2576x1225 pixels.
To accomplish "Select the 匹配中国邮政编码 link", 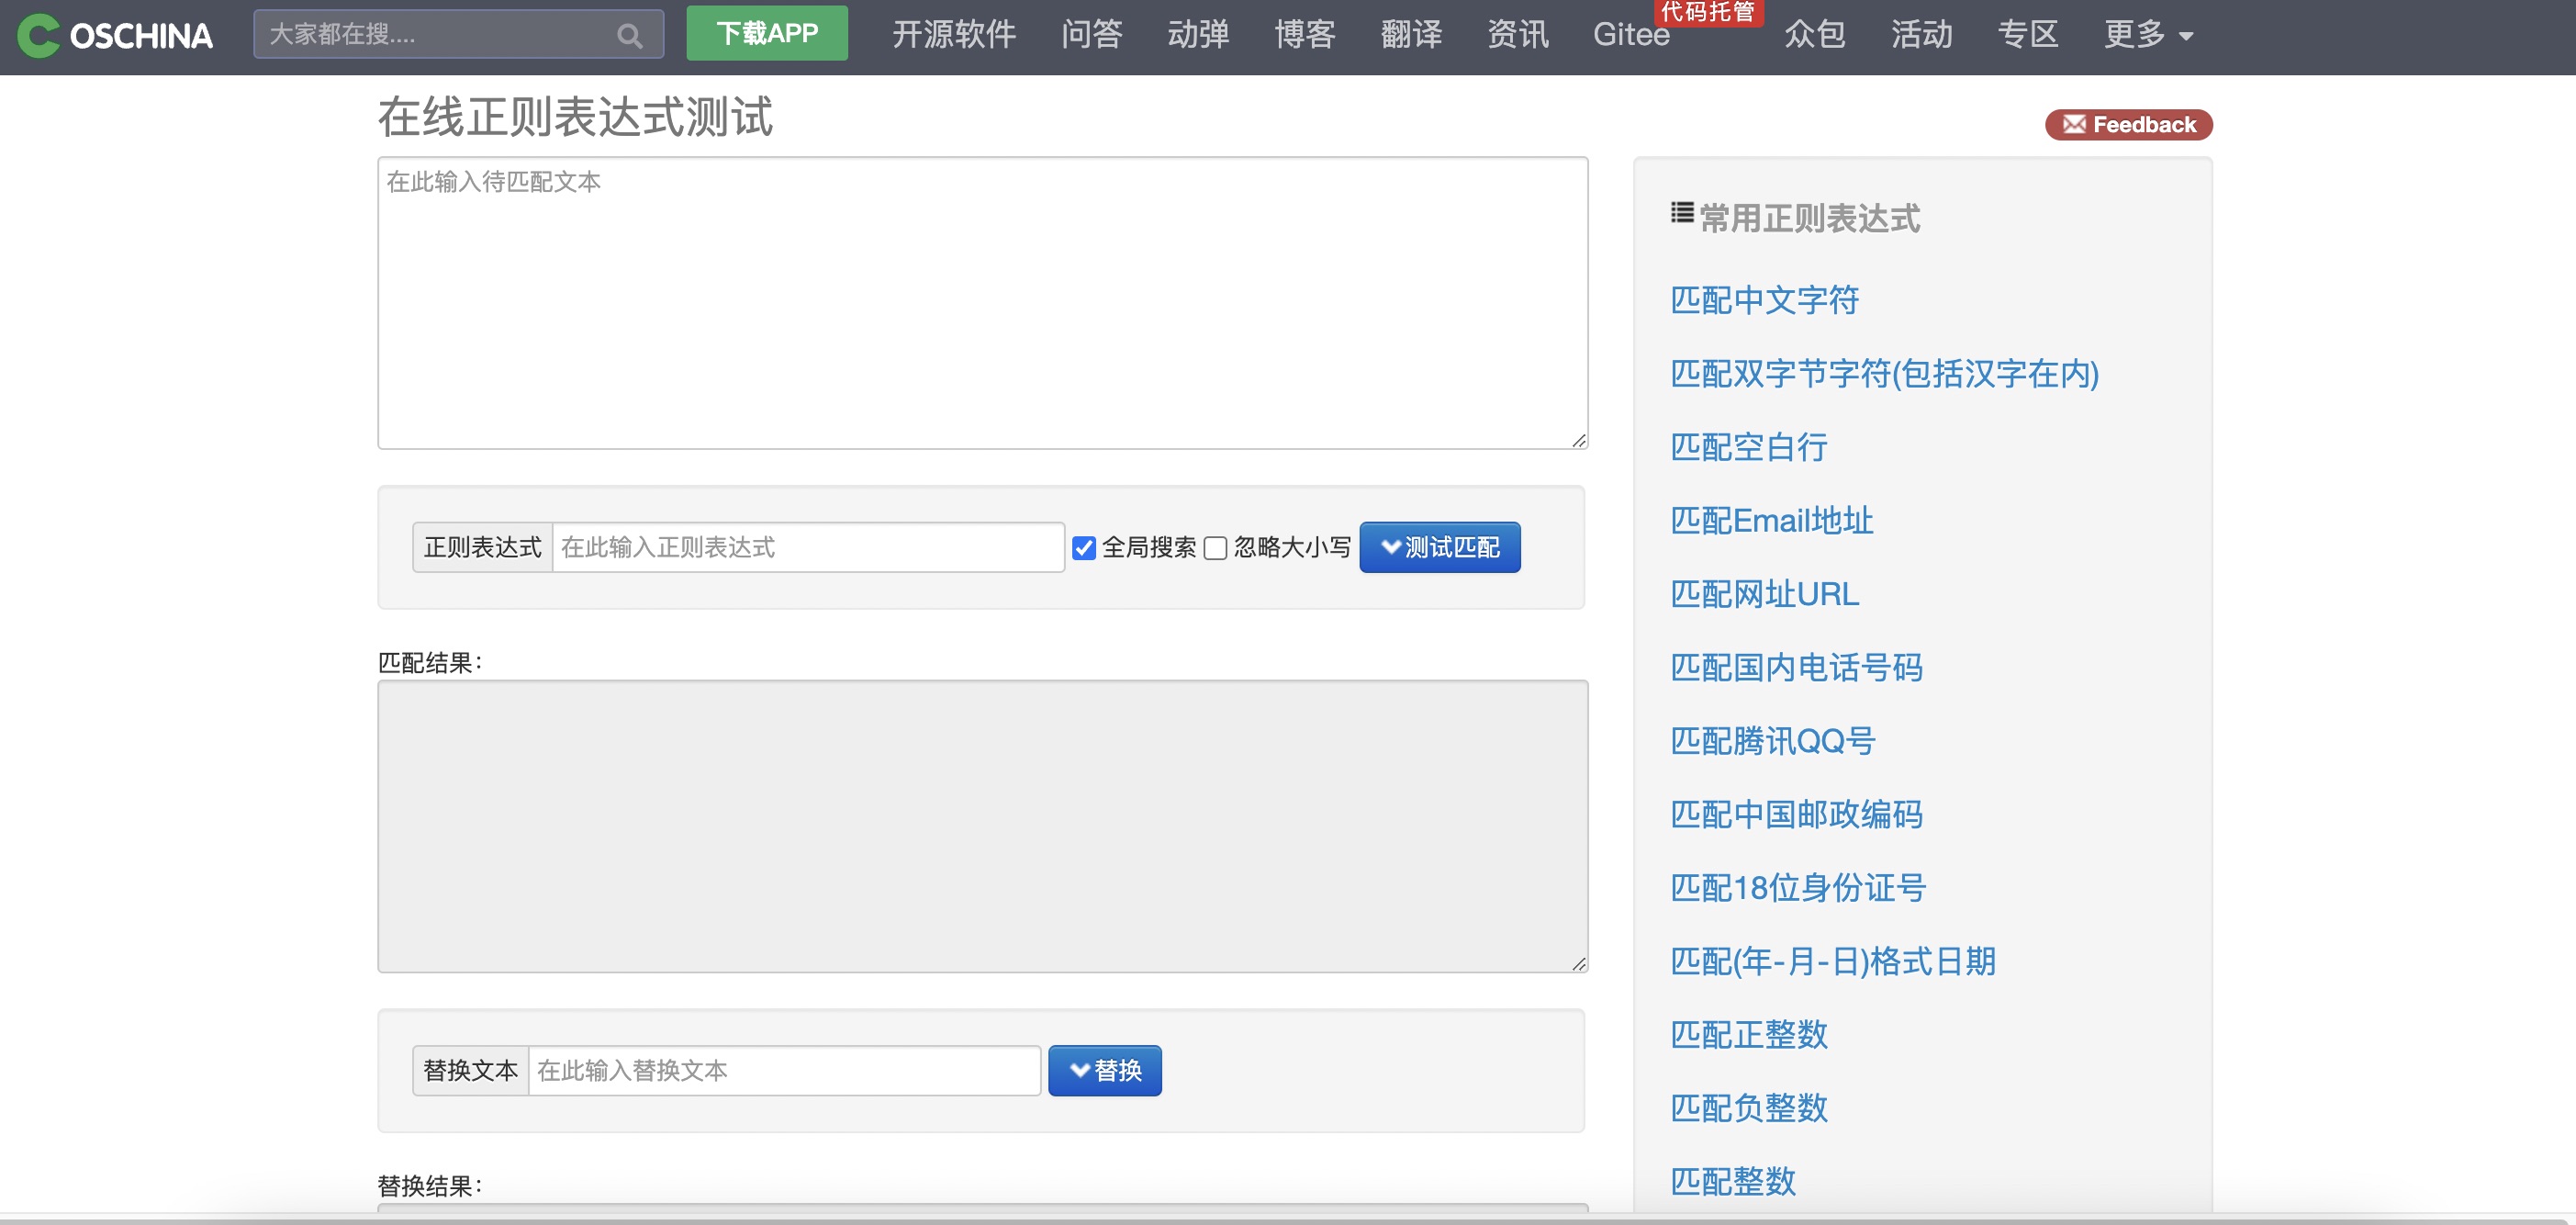I will tap(1796, 815).
